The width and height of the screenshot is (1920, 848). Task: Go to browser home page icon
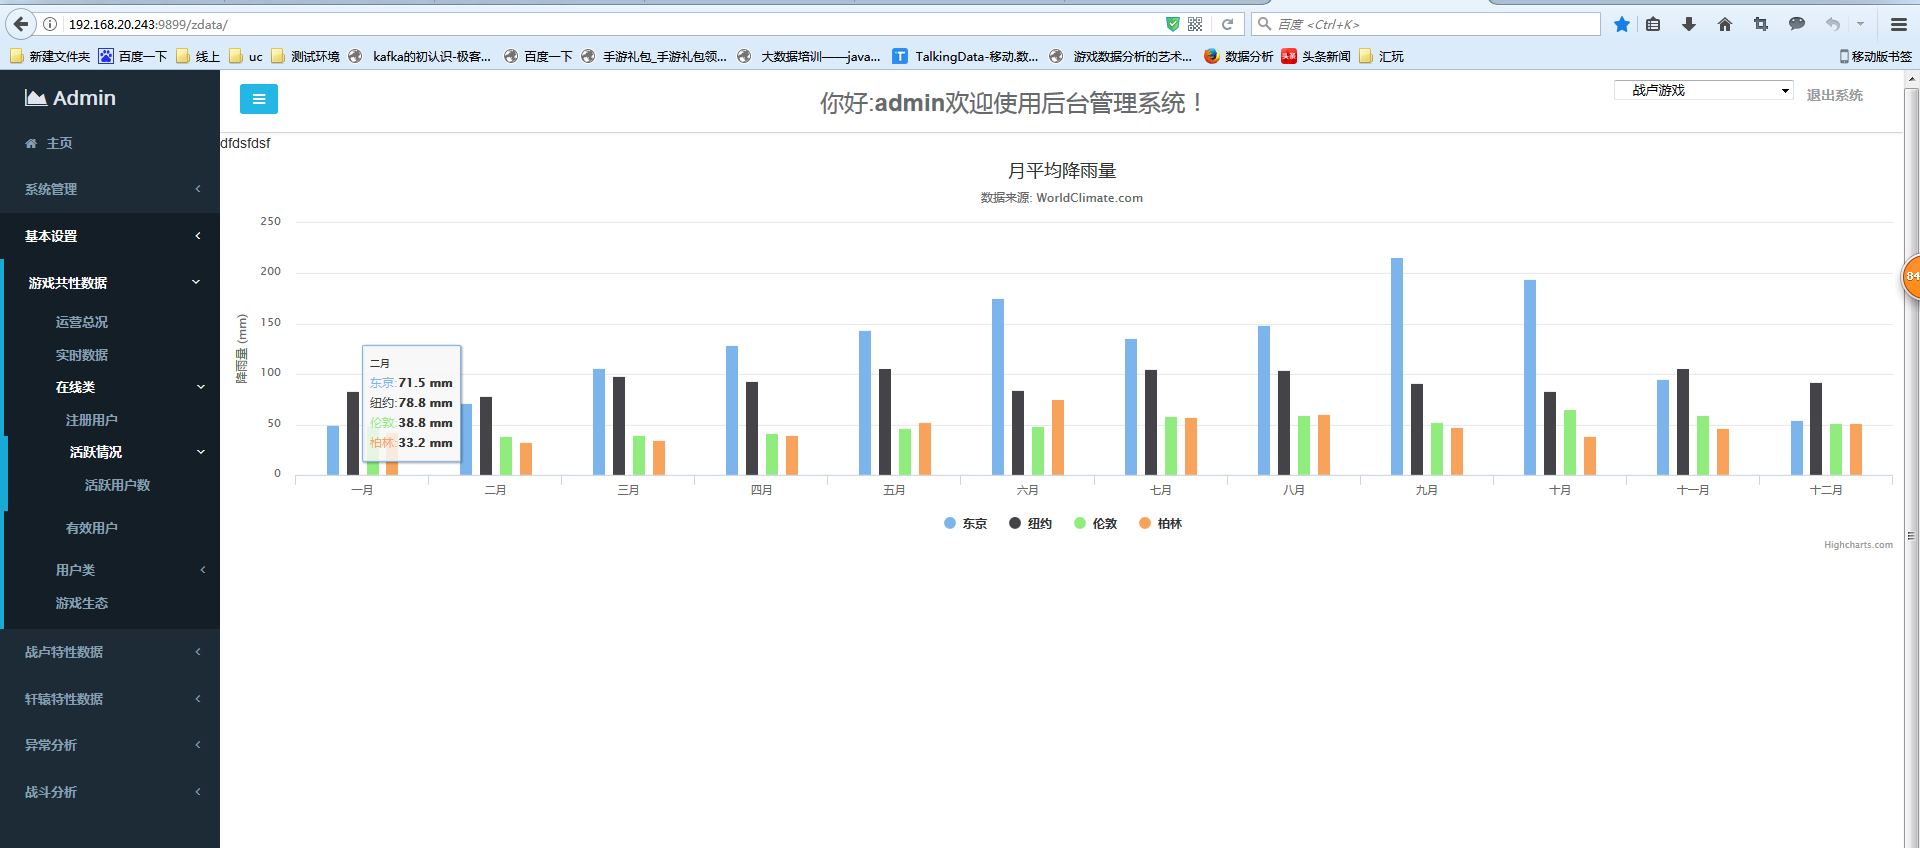click(x=1725, y=24)
